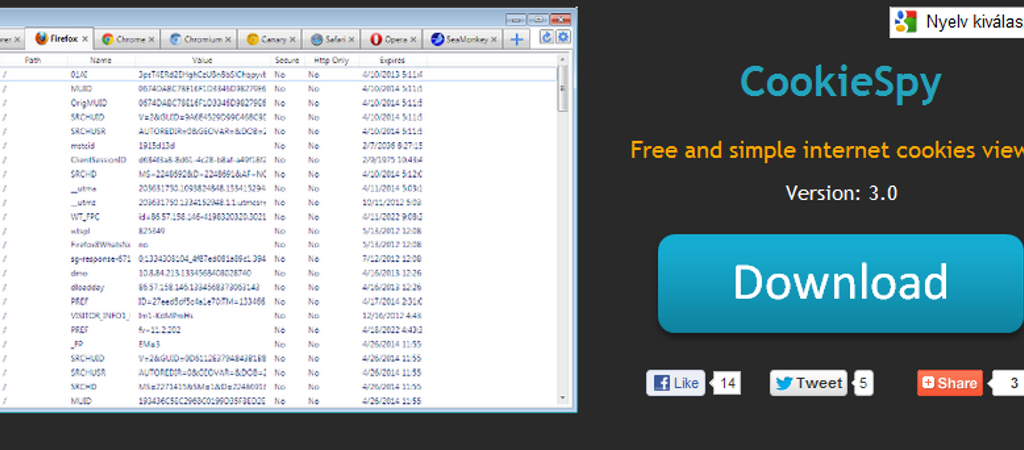The height and width of the screenshot is (450, 1024).
Task: Select the VISITOR_INFO1_ cookie name
Action: click(x=100, y=315)
